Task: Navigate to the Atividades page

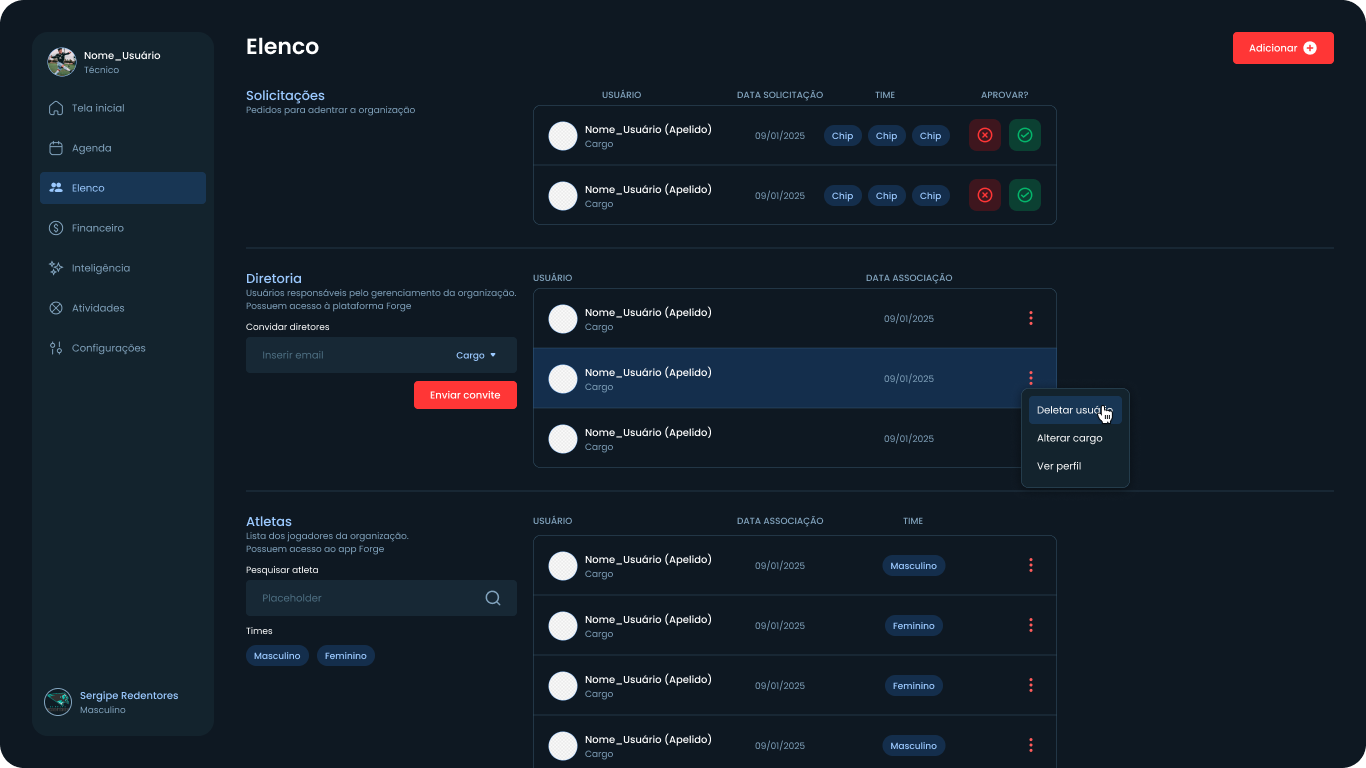Action: click(97, 308)
